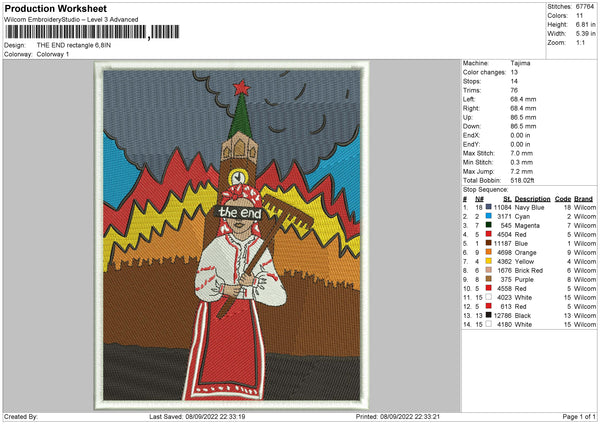This screenshot has height=424, width=600.
Task: Select the Orange 4698 thread swatch
Action: 487,252
